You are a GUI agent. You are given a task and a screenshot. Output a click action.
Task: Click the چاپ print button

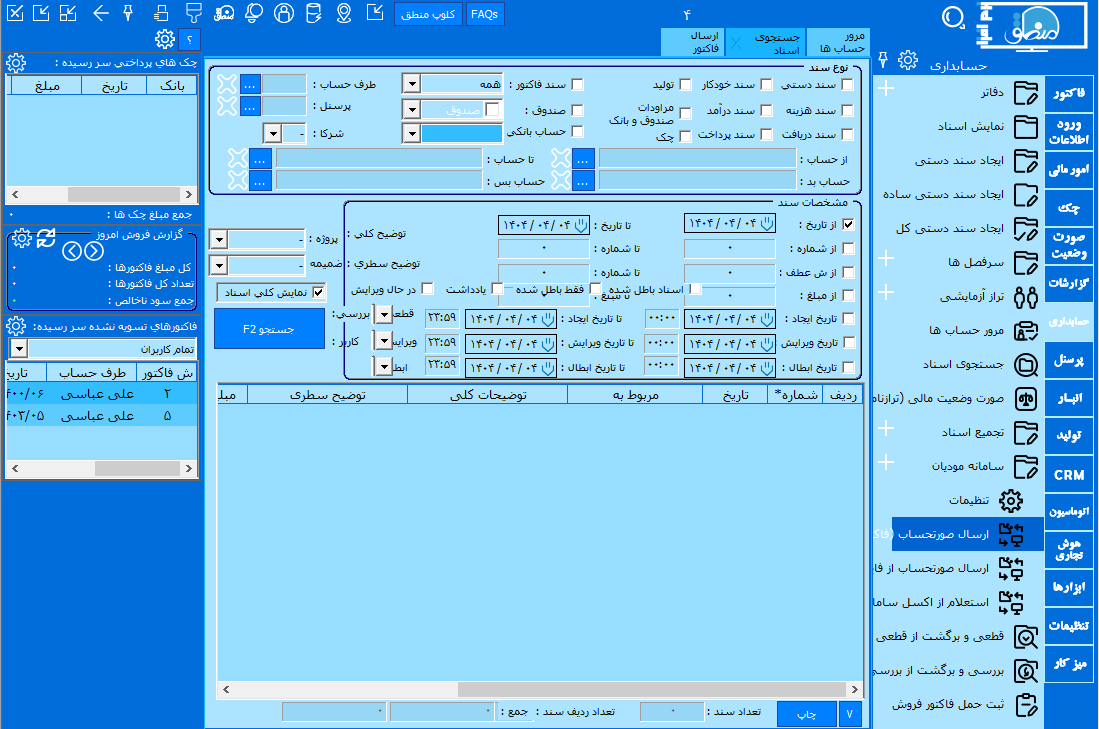tap(807, 714)
